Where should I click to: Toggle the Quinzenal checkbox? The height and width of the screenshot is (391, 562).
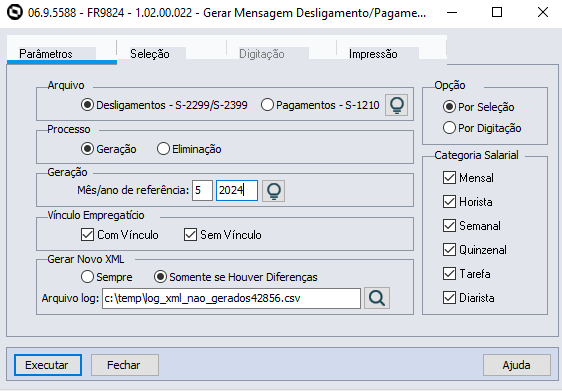click(x=475, y=249)
